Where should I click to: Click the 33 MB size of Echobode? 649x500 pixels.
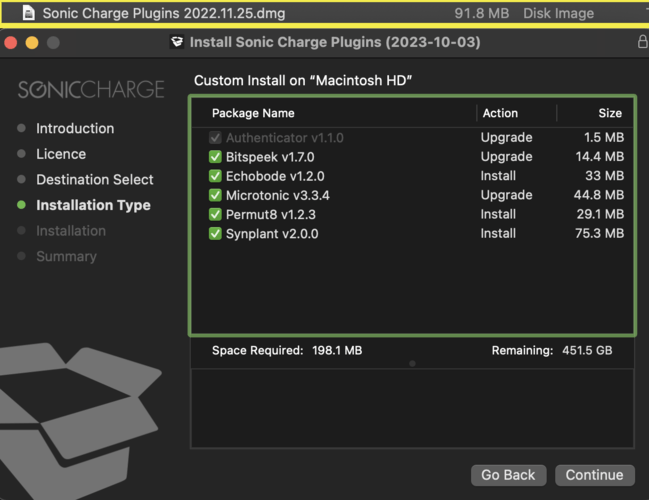click(604, 175)
